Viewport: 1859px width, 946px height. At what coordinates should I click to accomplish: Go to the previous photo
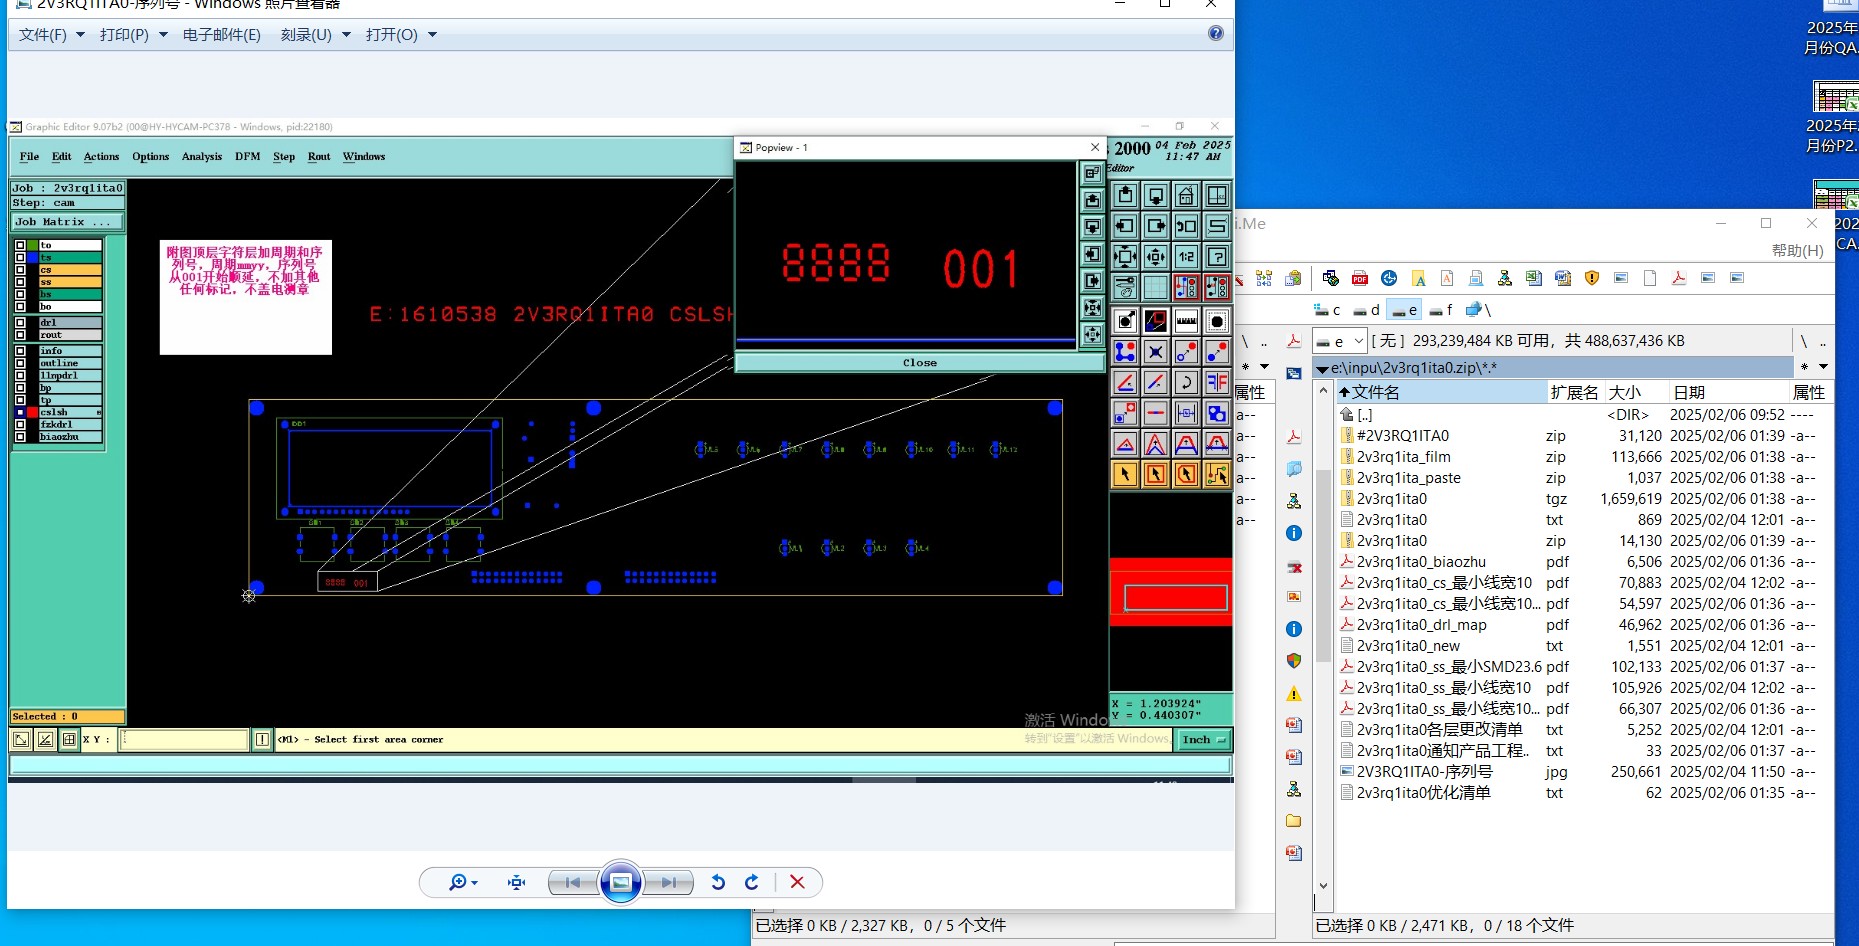click(x=573, y=882)
